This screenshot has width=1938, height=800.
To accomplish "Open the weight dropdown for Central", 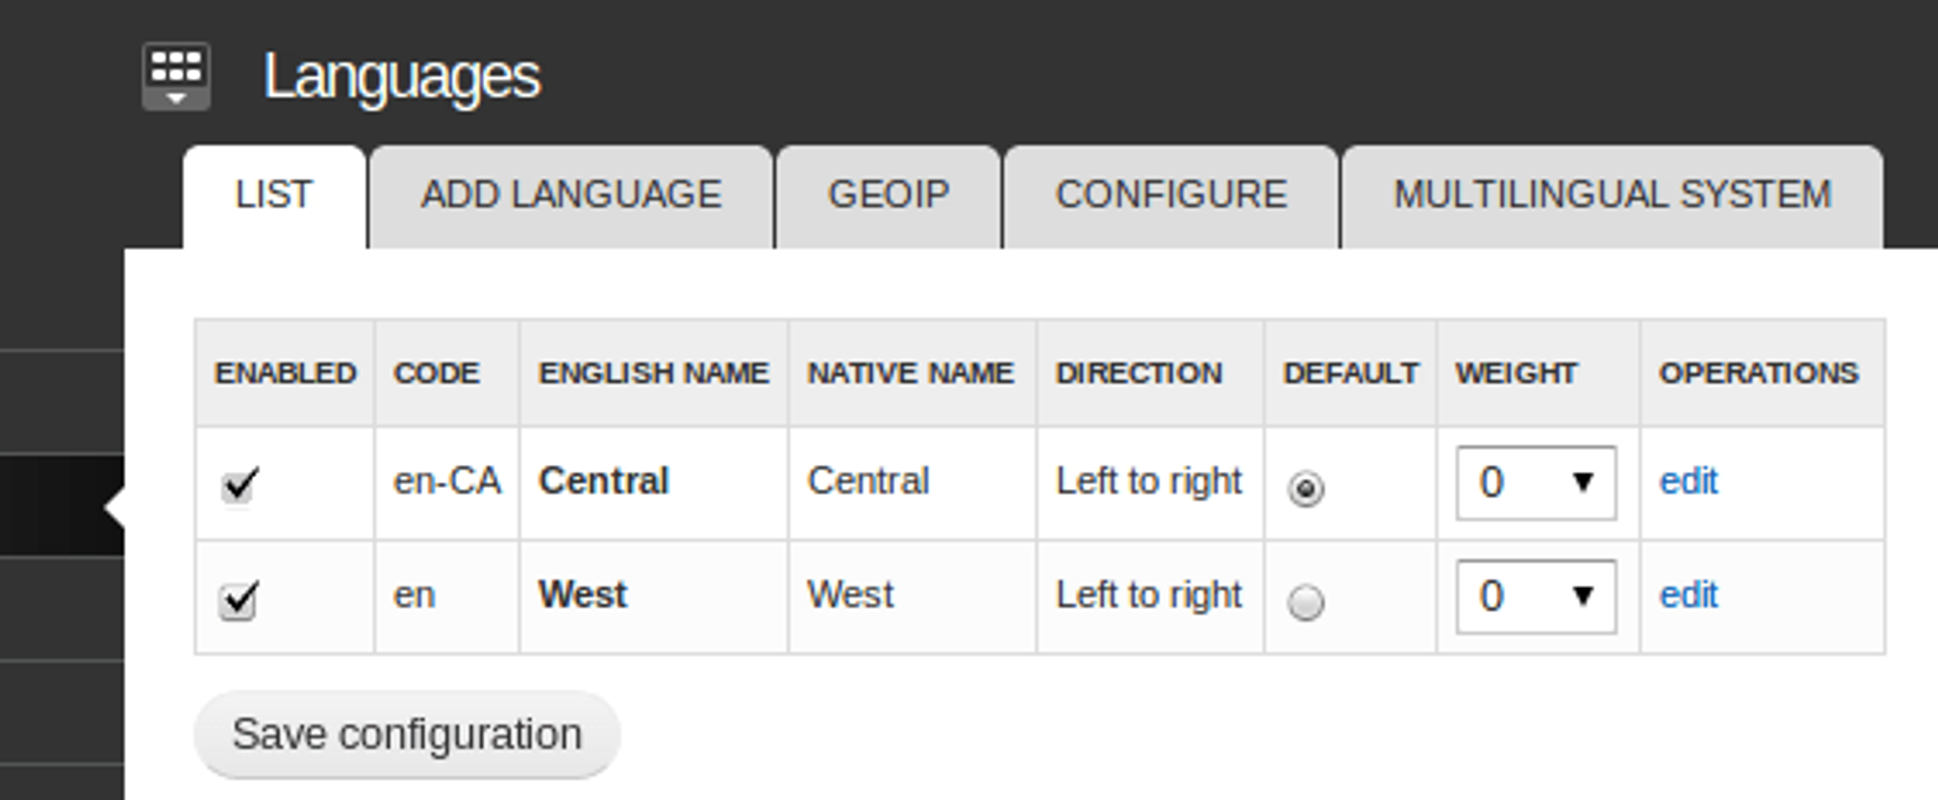I will pyautogui.click(x=1535, y=483).
